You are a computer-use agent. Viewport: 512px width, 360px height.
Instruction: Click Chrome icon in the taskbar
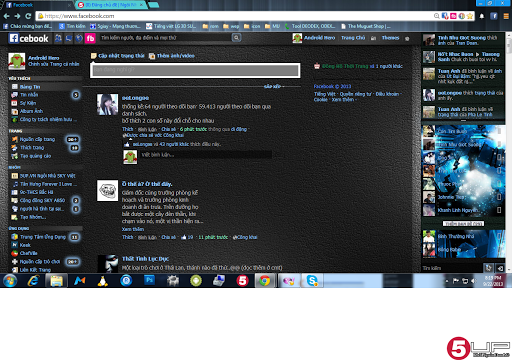pos(265,281)
